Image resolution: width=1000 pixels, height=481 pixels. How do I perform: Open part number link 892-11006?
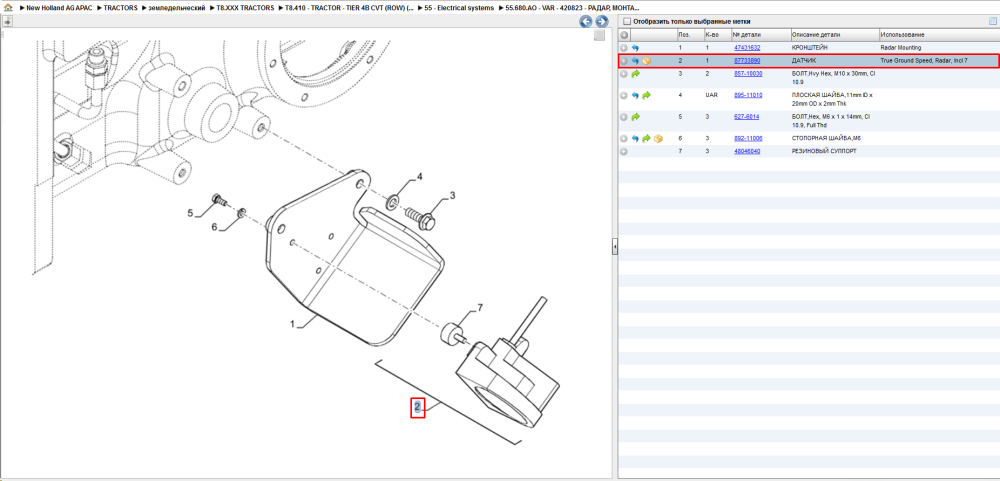tap(747, 138)
